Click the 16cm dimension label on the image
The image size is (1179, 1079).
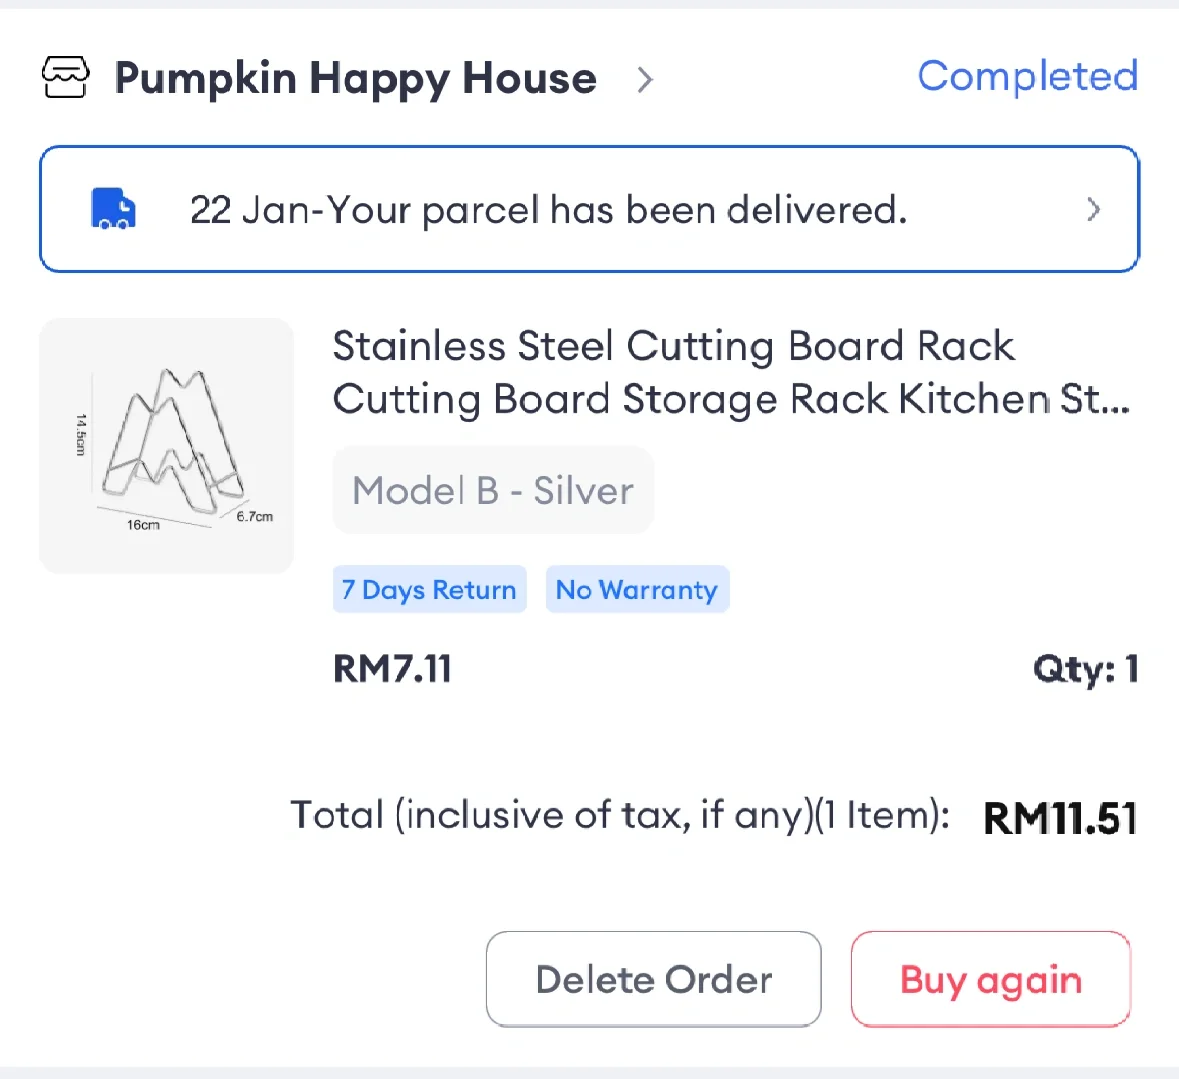tap(143, 525)
